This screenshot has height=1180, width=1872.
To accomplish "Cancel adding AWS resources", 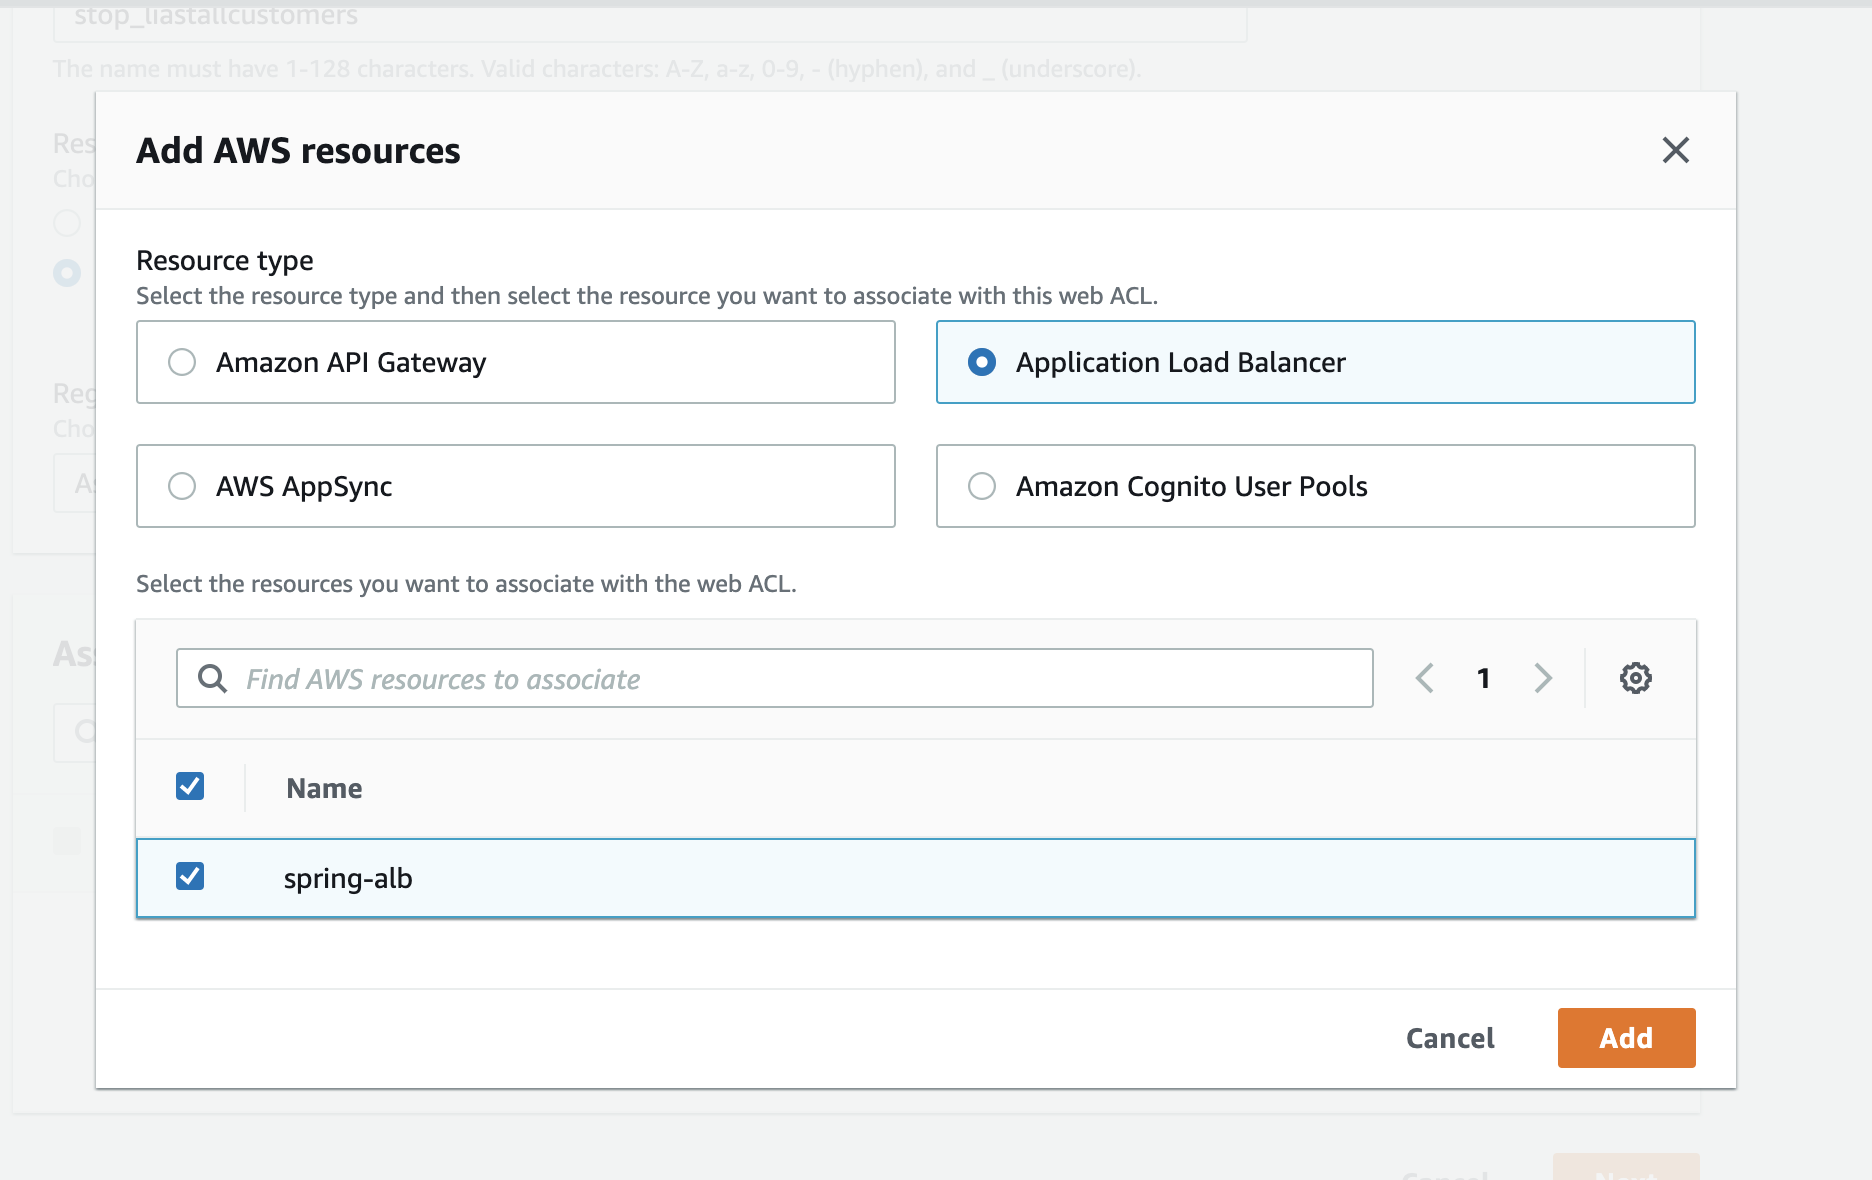I will (x=1450, y=1038).
